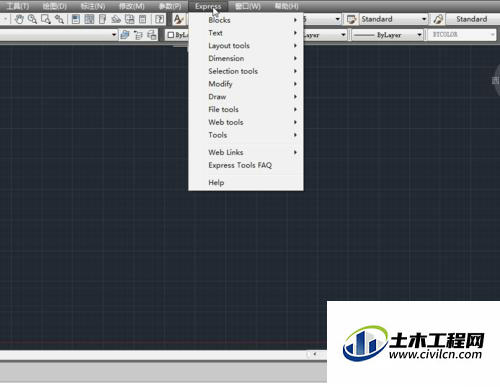Image resolution: width=500 pixels, height=387 pixels.
Task: Open the Sheet Set Manager icon
Action: pos(116,19)
